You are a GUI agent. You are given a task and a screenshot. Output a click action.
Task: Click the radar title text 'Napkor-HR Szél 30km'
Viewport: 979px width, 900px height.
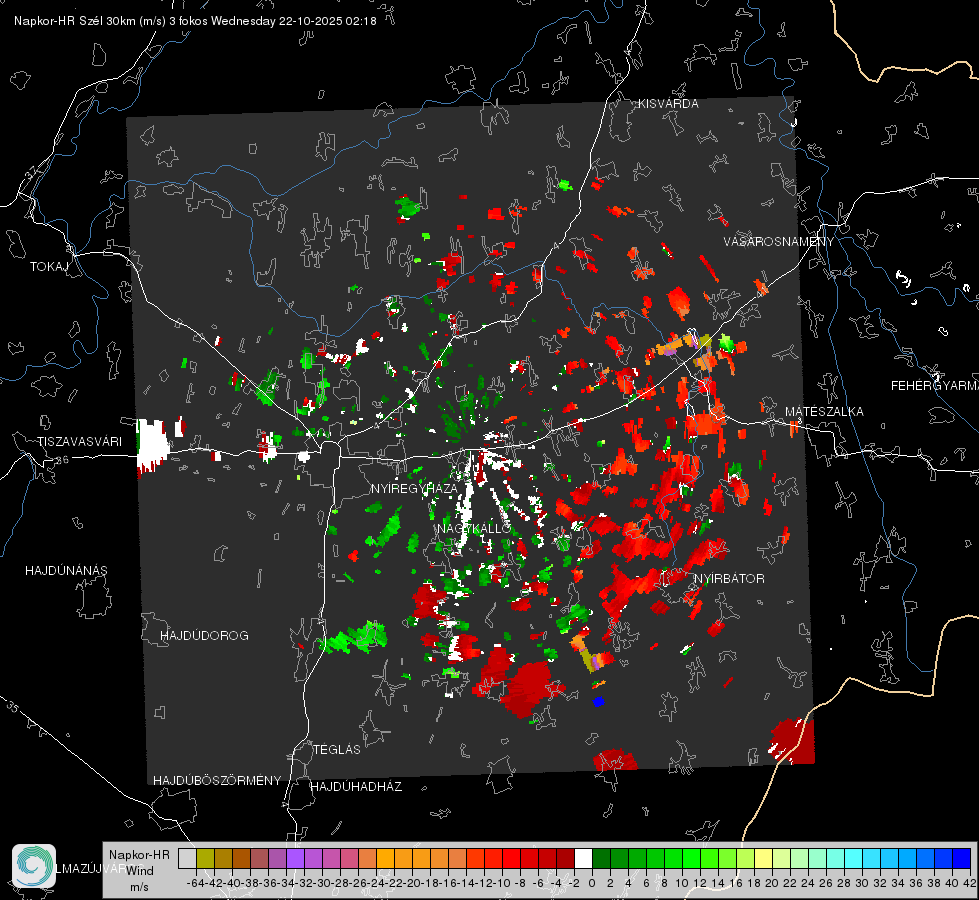pyautogui.click(x=75, y=21)
